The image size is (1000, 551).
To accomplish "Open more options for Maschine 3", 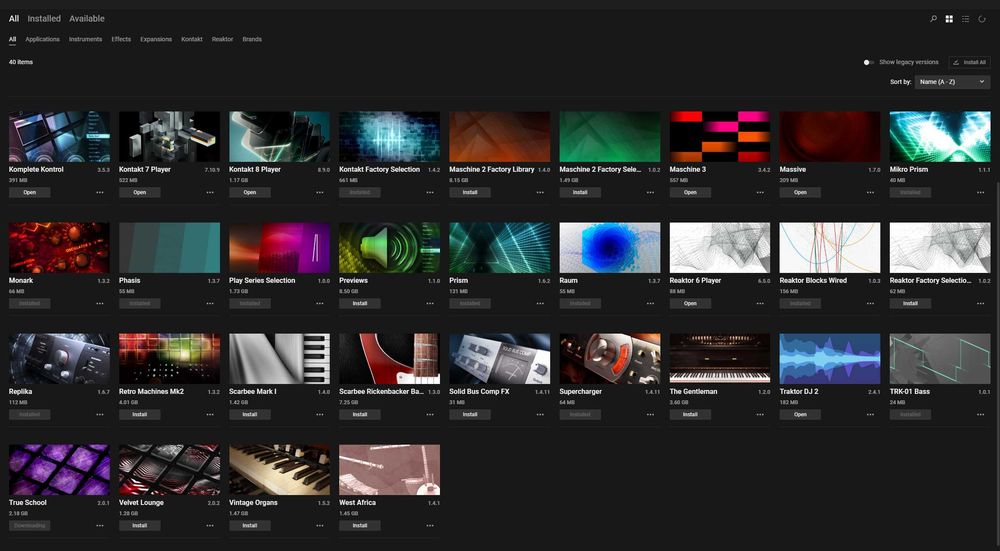I will tap(760, 192).
